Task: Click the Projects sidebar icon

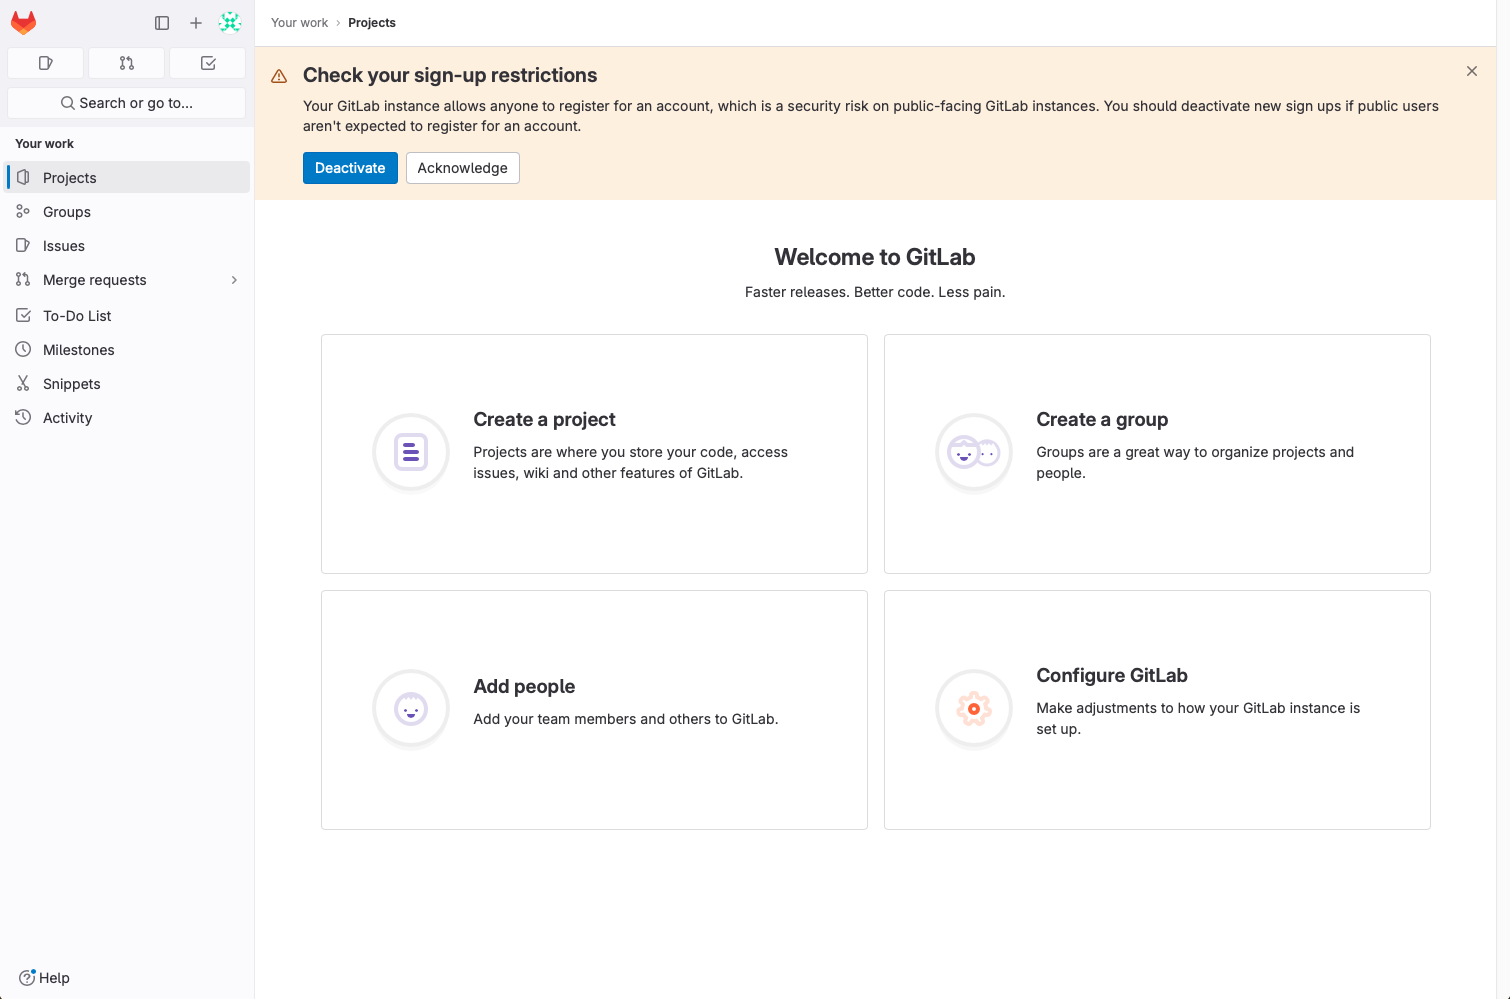Action: [x=23, y=177]
